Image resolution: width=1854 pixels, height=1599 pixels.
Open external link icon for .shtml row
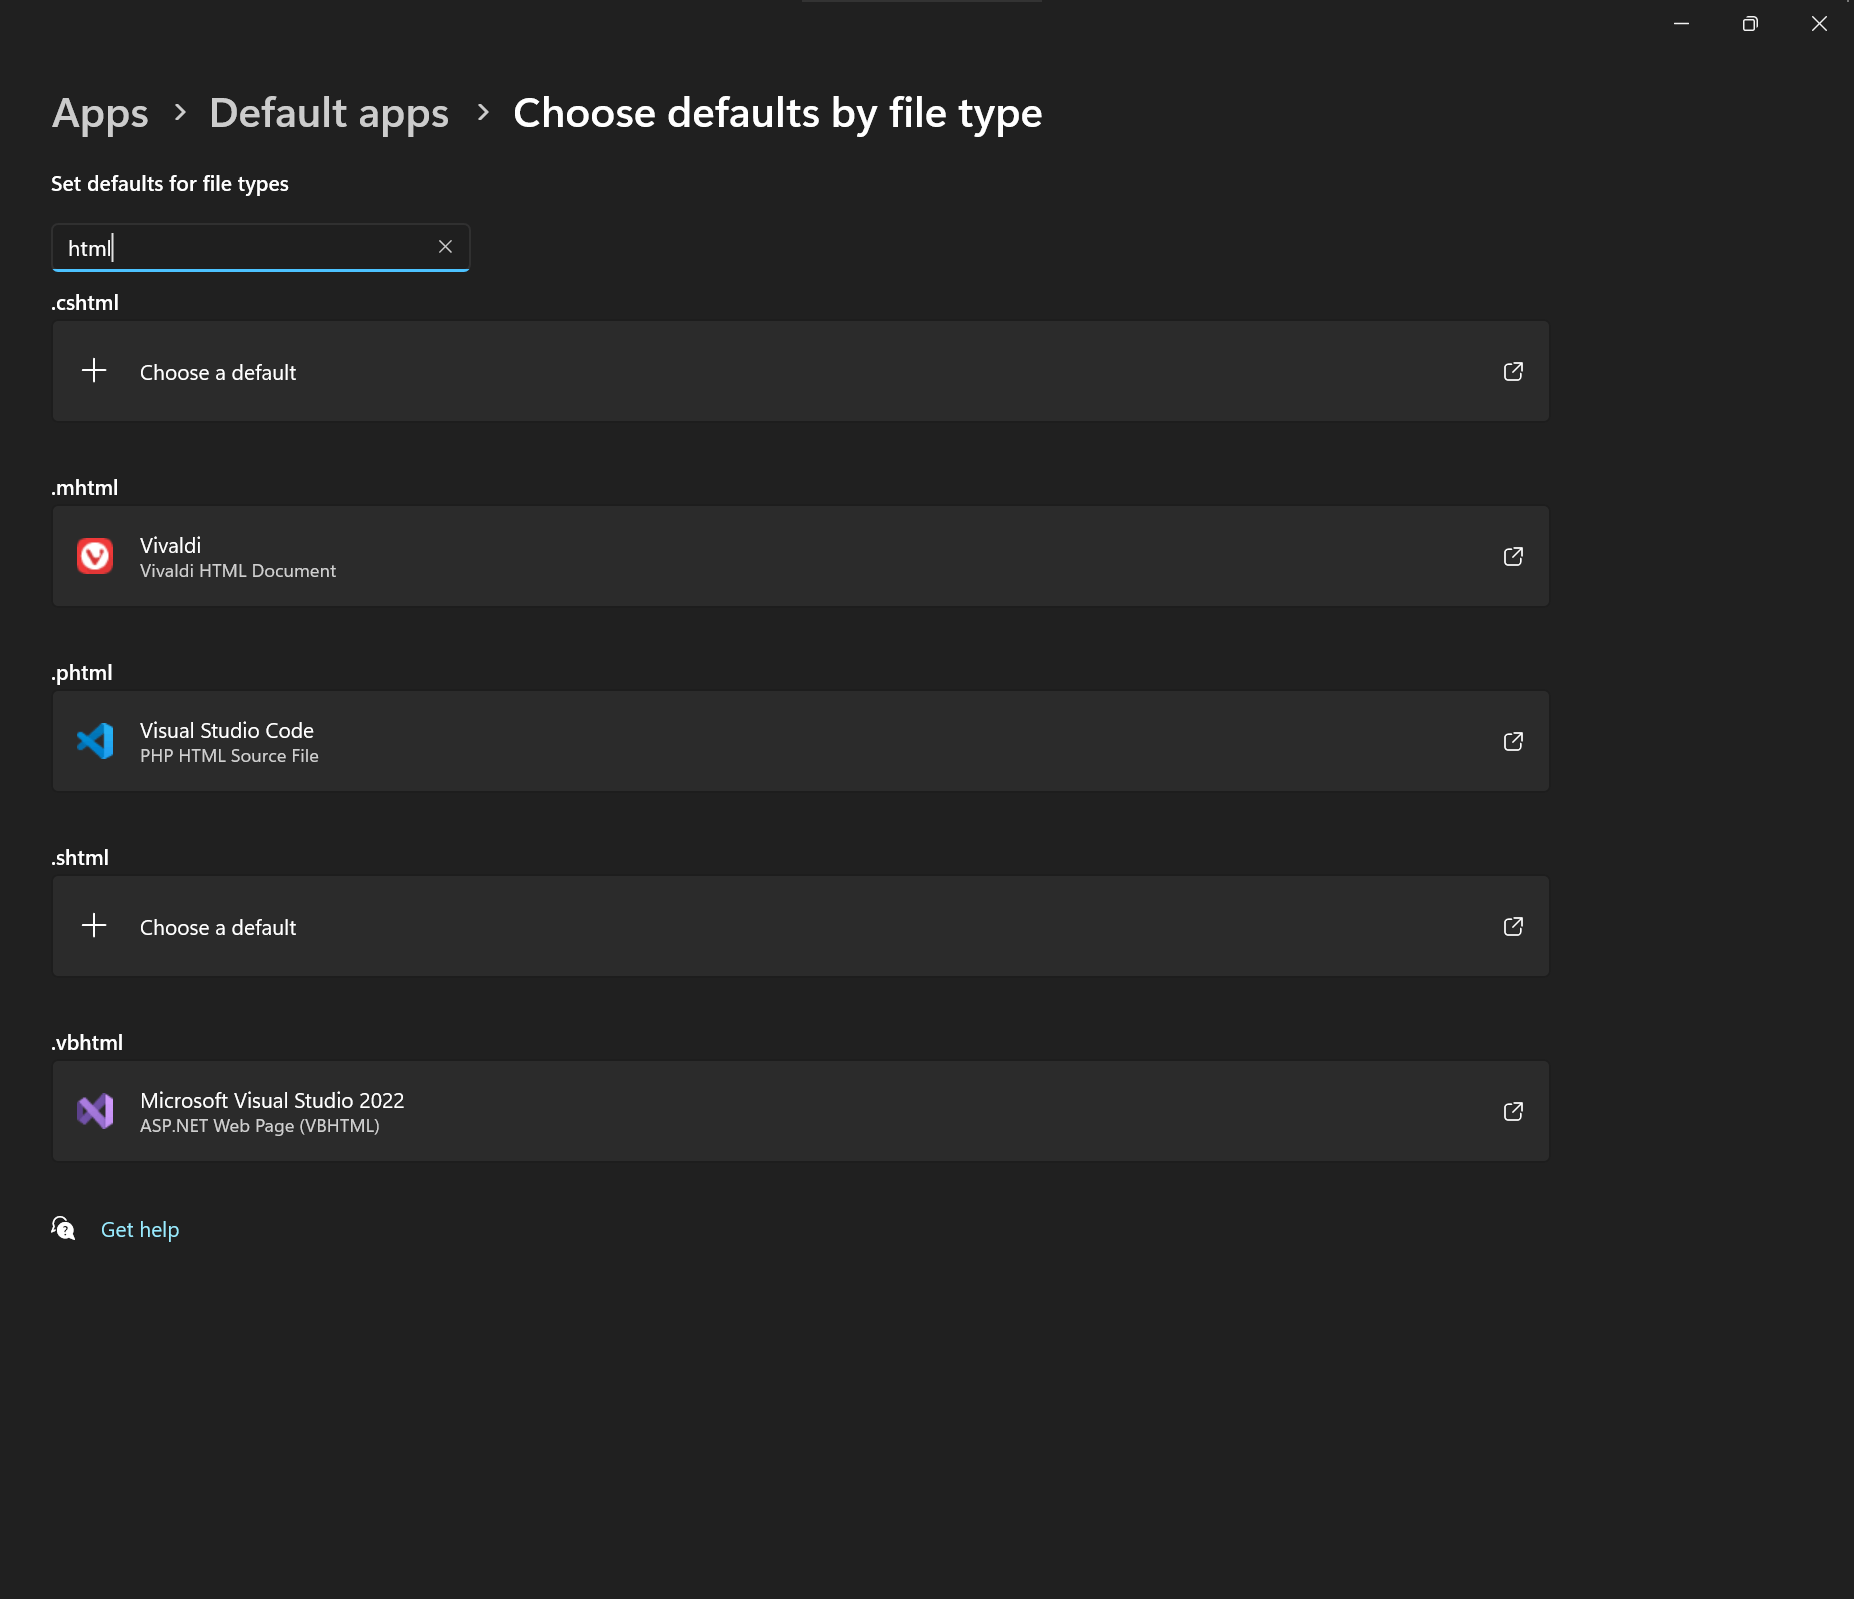point(1513,927)
